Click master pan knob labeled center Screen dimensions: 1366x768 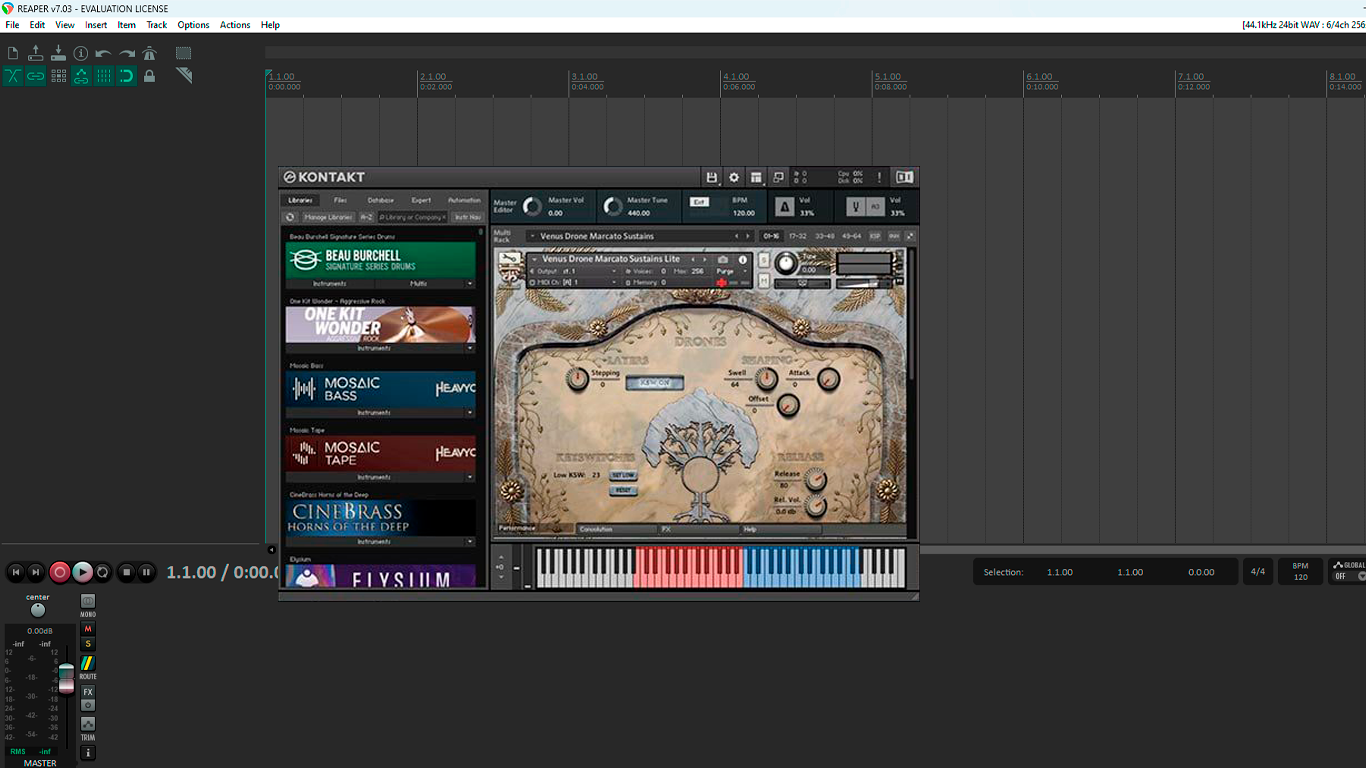pyautogui.click(x=38, y=610)
